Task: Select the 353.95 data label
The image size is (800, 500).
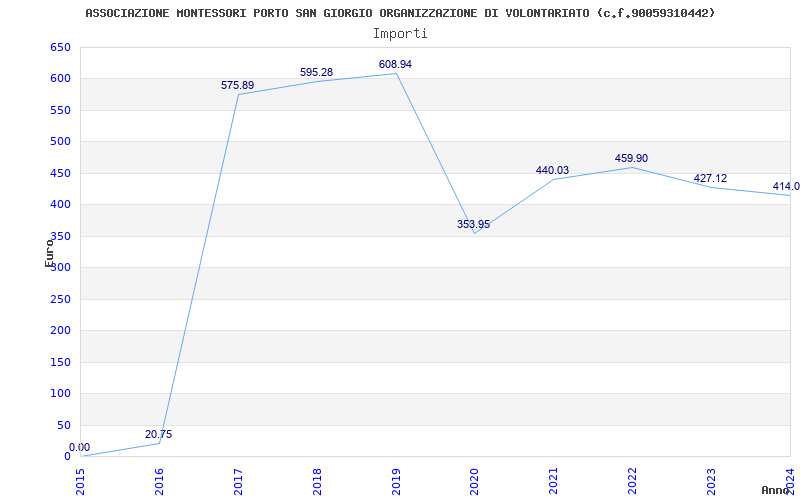Action: point(473,224)
